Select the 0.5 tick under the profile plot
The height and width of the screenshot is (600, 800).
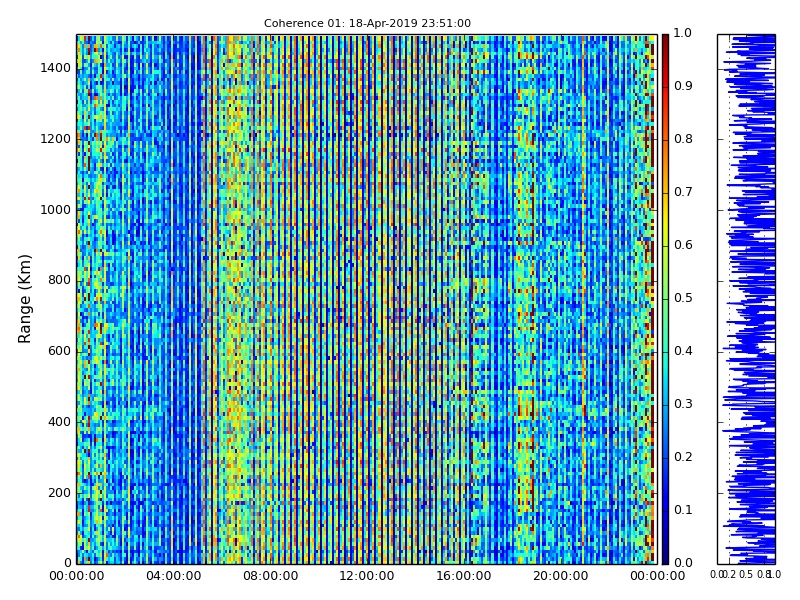745,574
